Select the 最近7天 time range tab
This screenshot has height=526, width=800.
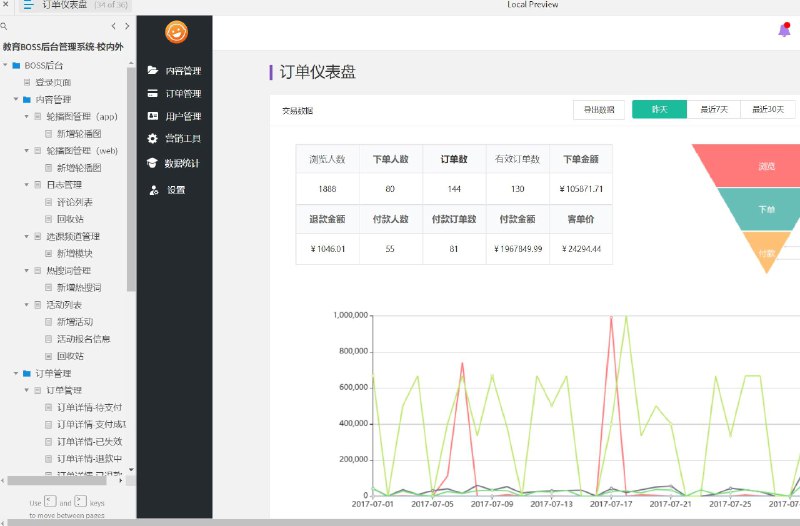click(714, 110)
